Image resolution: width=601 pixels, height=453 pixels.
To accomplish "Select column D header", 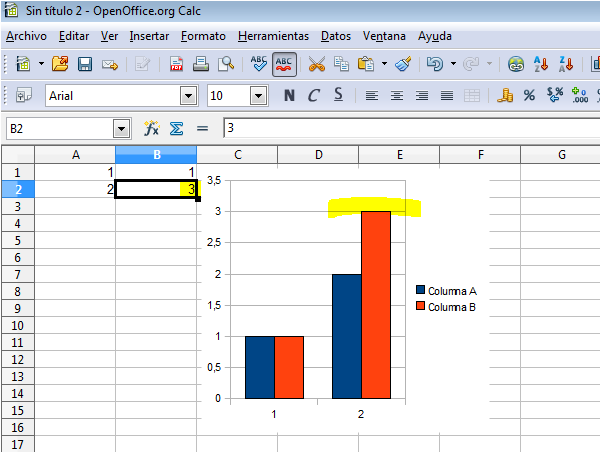I will [318, 154].
